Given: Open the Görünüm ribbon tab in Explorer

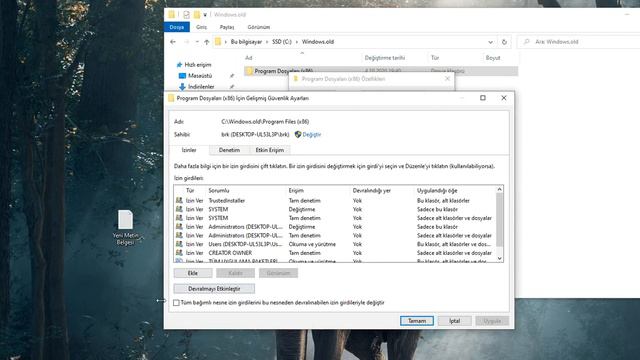Looking at the screenshot, I should tap(259, 27).
